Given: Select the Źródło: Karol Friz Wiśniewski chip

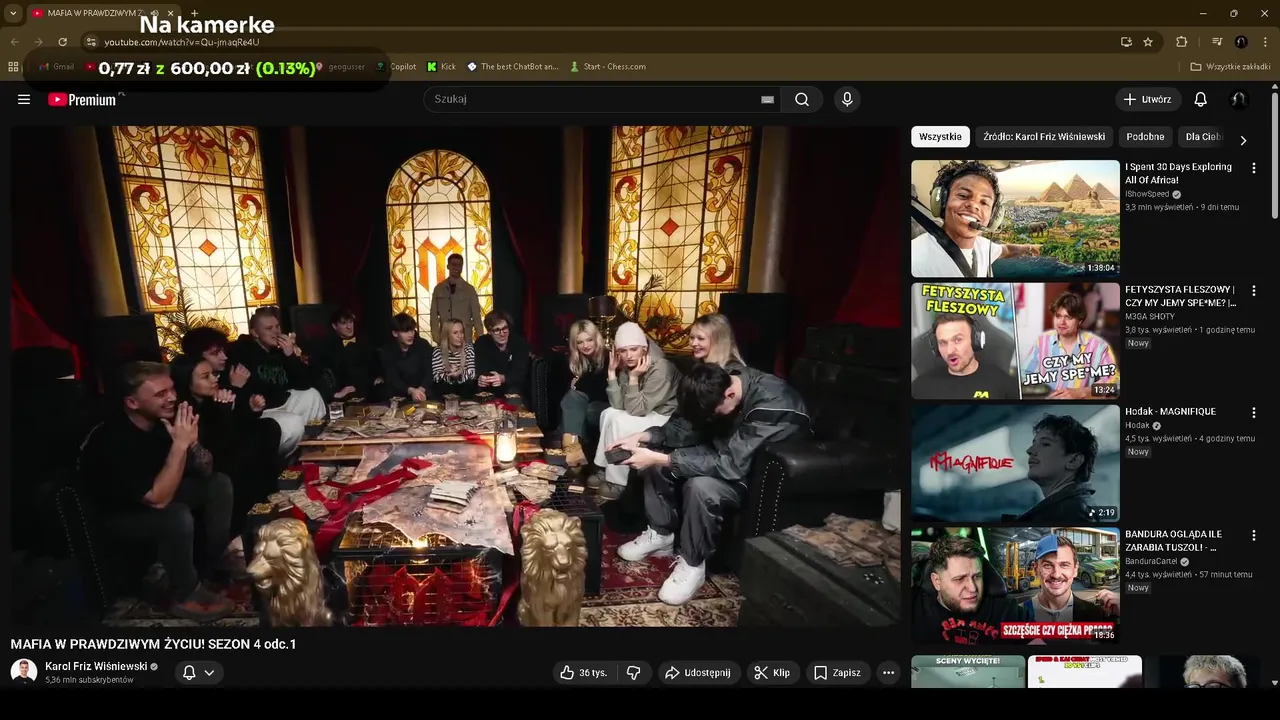Looking at the screenshot, I should [x=1044, y=137].
